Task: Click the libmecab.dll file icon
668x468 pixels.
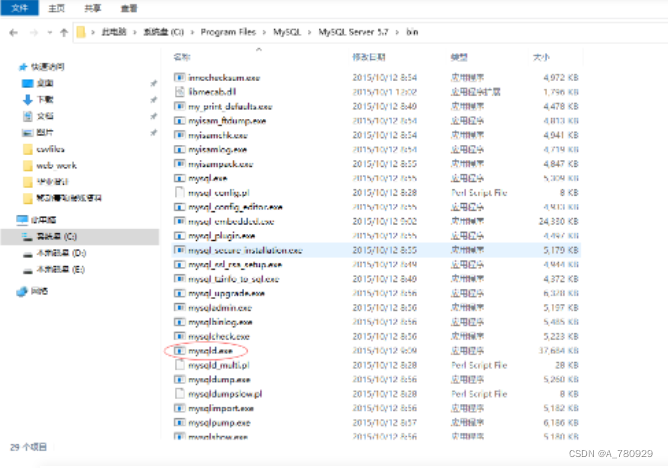Action: pyautogui.click(x=179, y=92)
